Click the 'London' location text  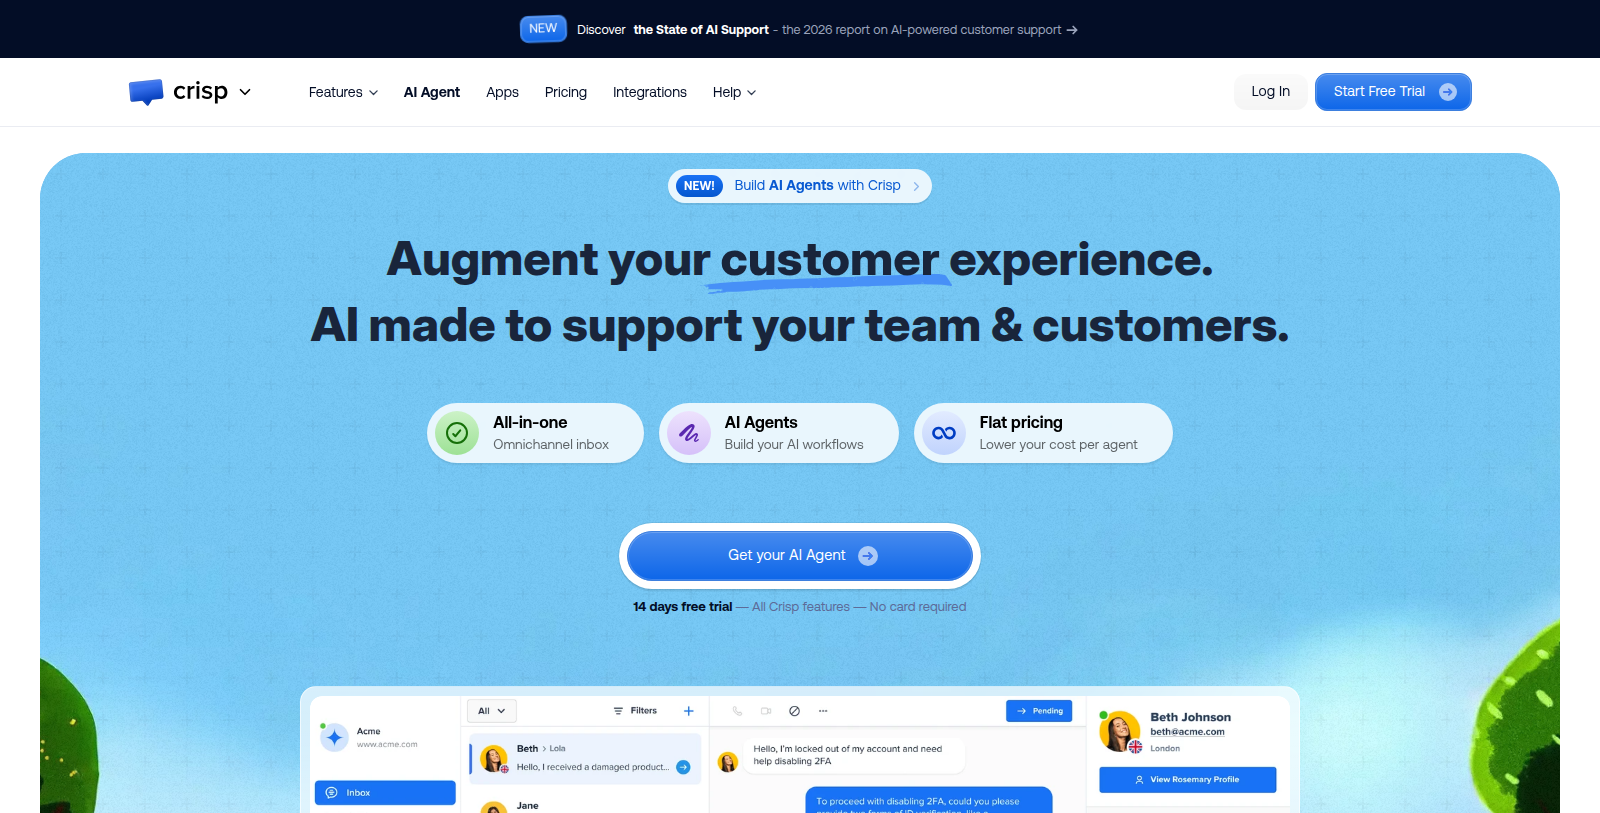[x=1165, y=749]
